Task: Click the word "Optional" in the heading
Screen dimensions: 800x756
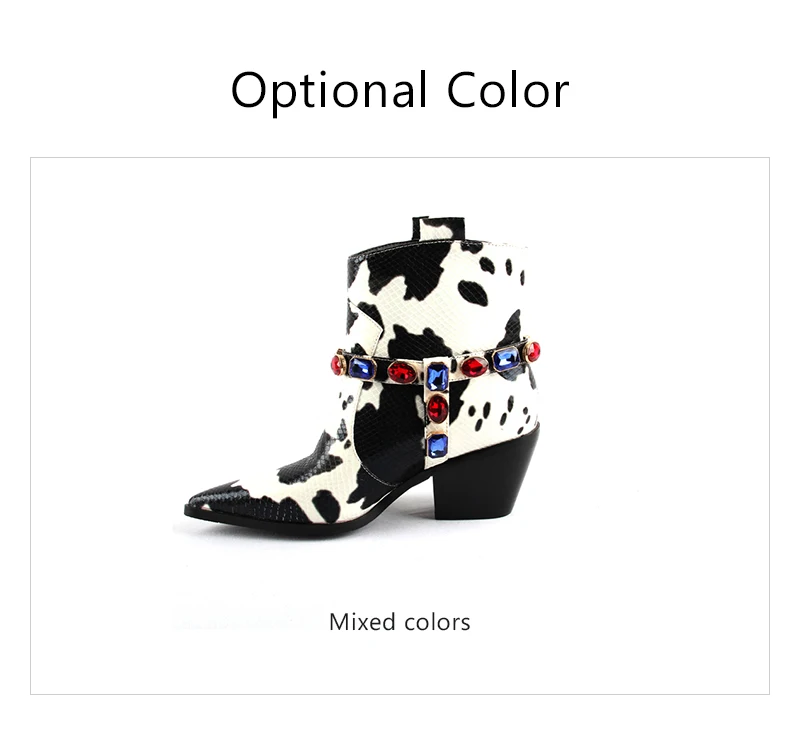Action: (x=329, y=92)
